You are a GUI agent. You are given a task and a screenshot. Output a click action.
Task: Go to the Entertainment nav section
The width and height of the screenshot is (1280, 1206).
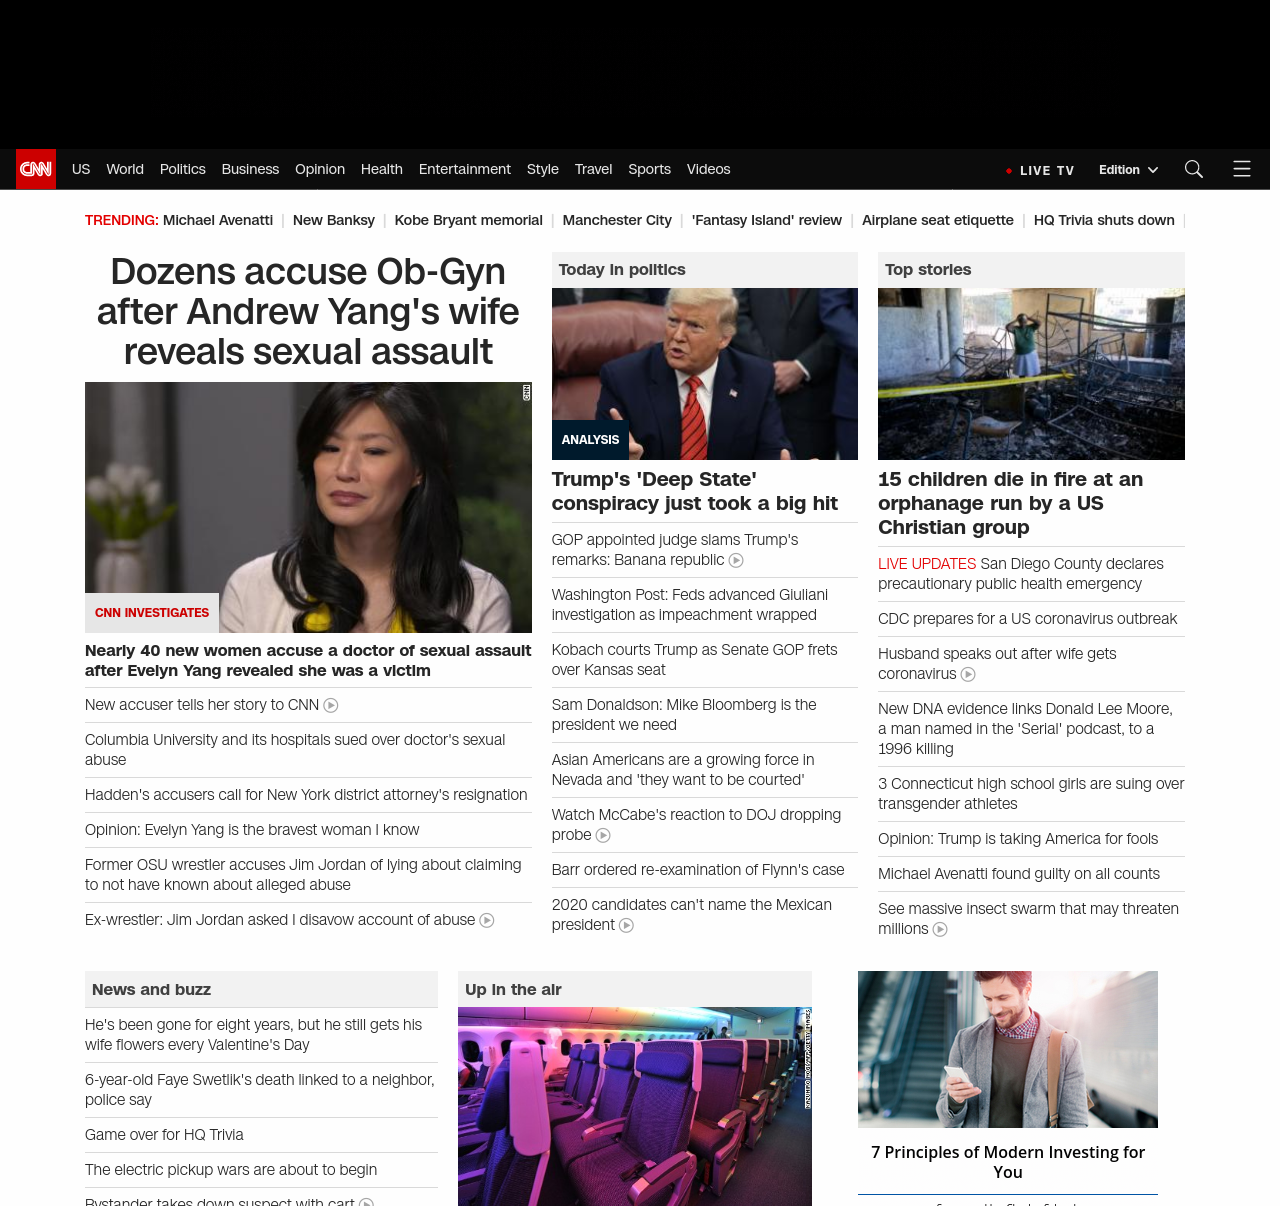click(464, 169)
